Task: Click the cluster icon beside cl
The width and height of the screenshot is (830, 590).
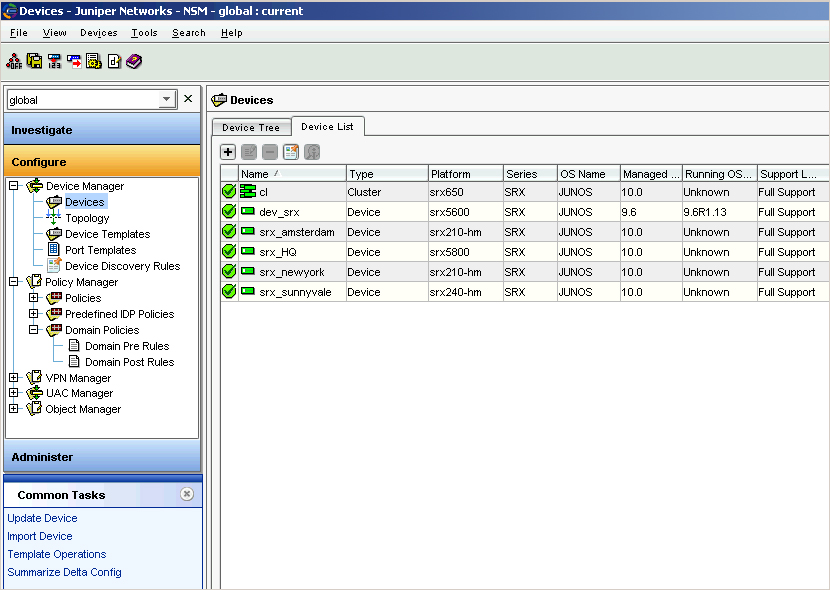Action: pyautogui.click(x=248, y=192)
